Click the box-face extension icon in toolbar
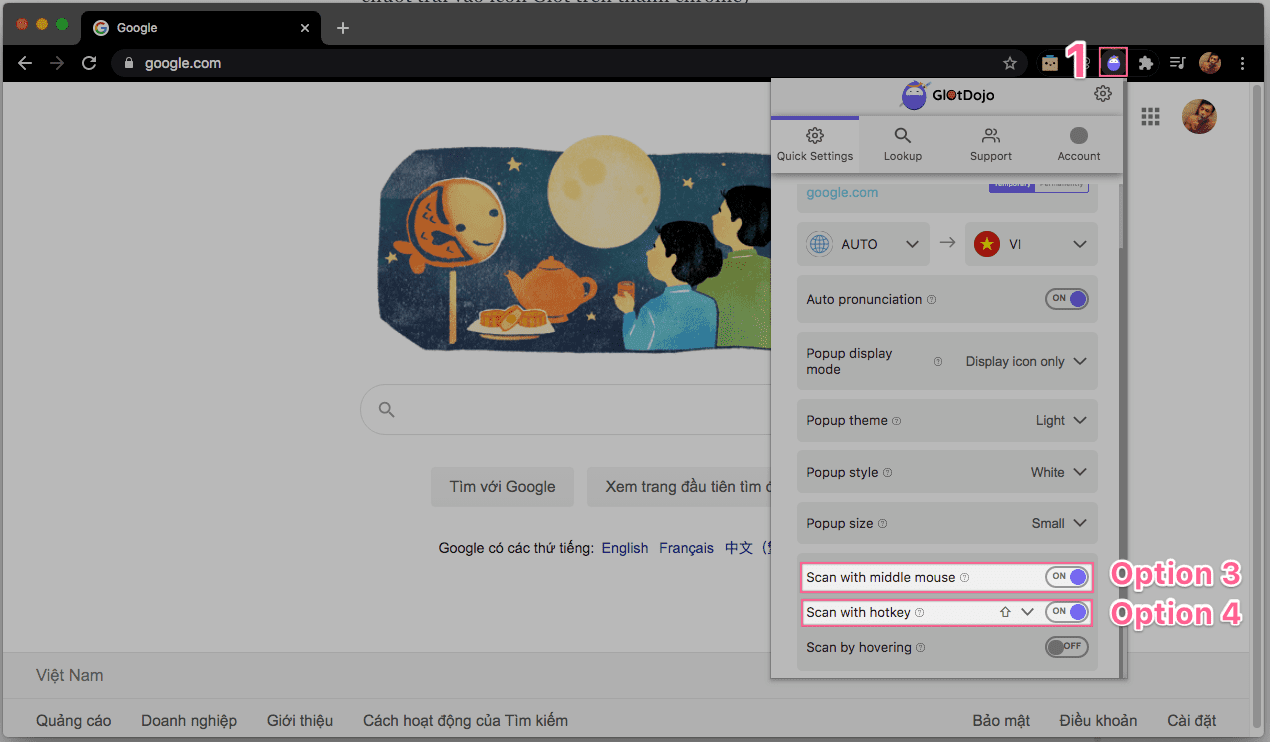The image size is (1270, 742). point(1050,63)
